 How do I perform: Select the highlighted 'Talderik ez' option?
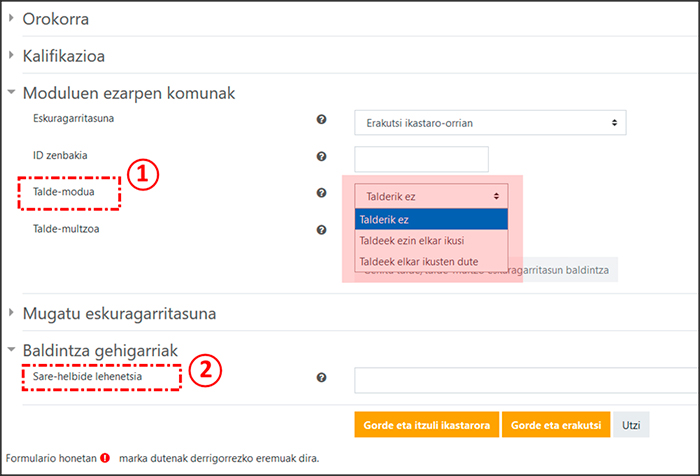432,219
